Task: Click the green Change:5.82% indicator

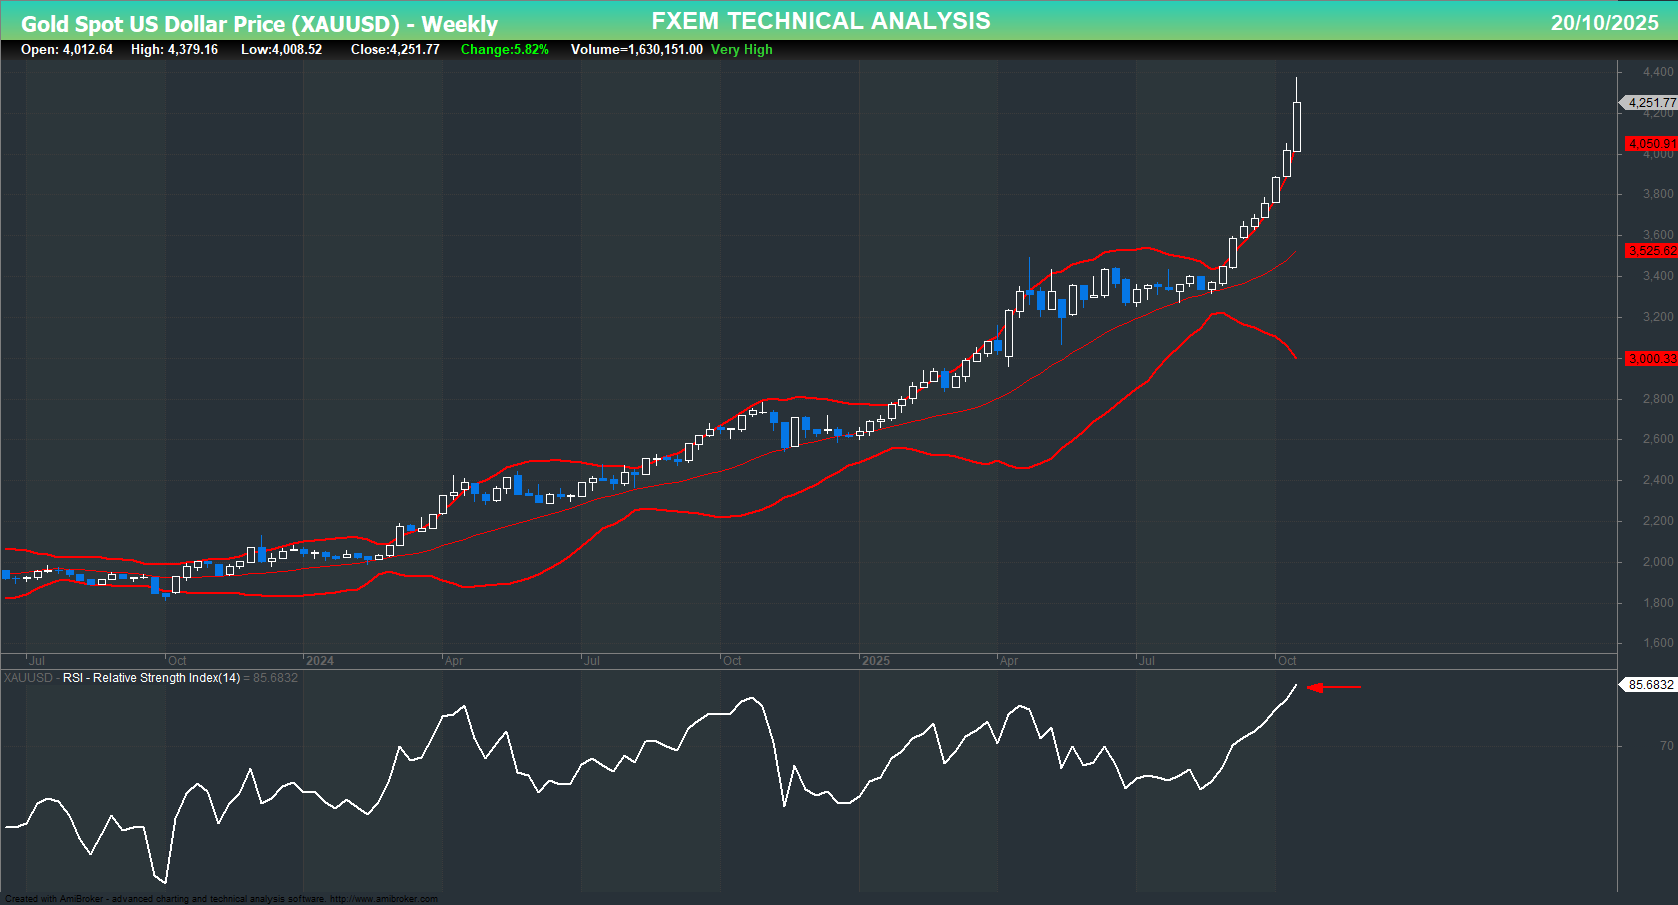Action: pos(504,49)
